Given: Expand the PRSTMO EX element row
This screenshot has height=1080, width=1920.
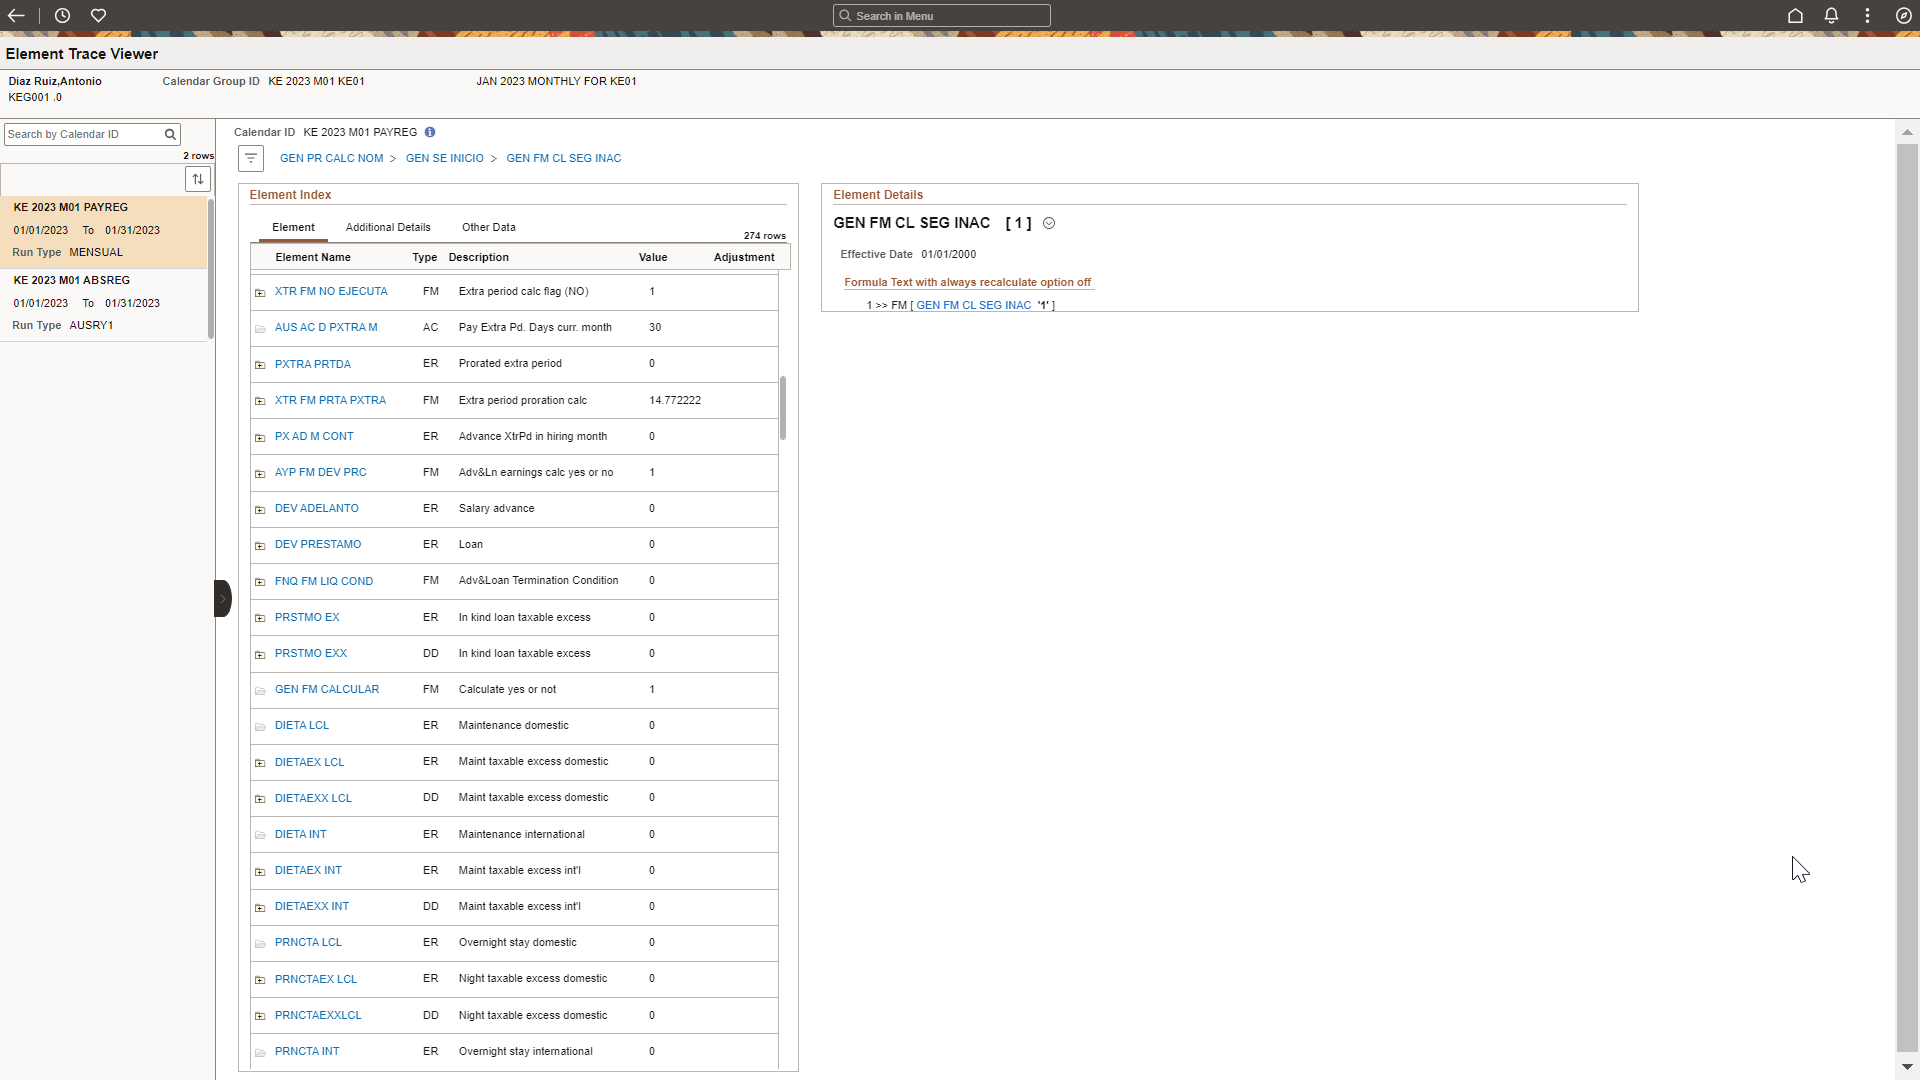Looking at the screenshot, I should [261, 617].
